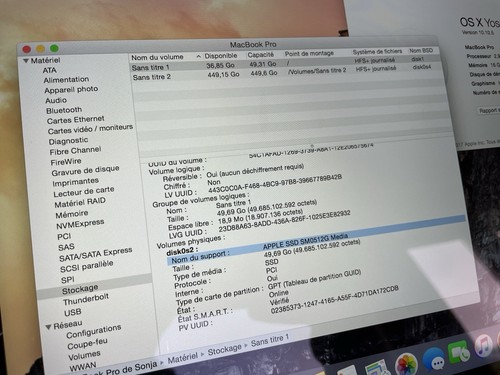Collapse the Réseau section triangle
Screen dimensions: 500x375
(49, 327)
